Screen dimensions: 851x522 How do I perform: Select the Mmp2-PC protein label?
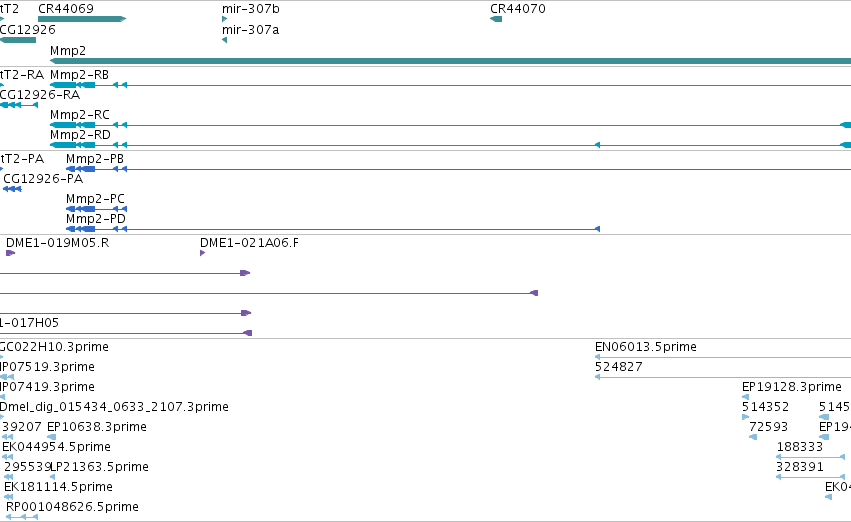[x=96, y=199]
